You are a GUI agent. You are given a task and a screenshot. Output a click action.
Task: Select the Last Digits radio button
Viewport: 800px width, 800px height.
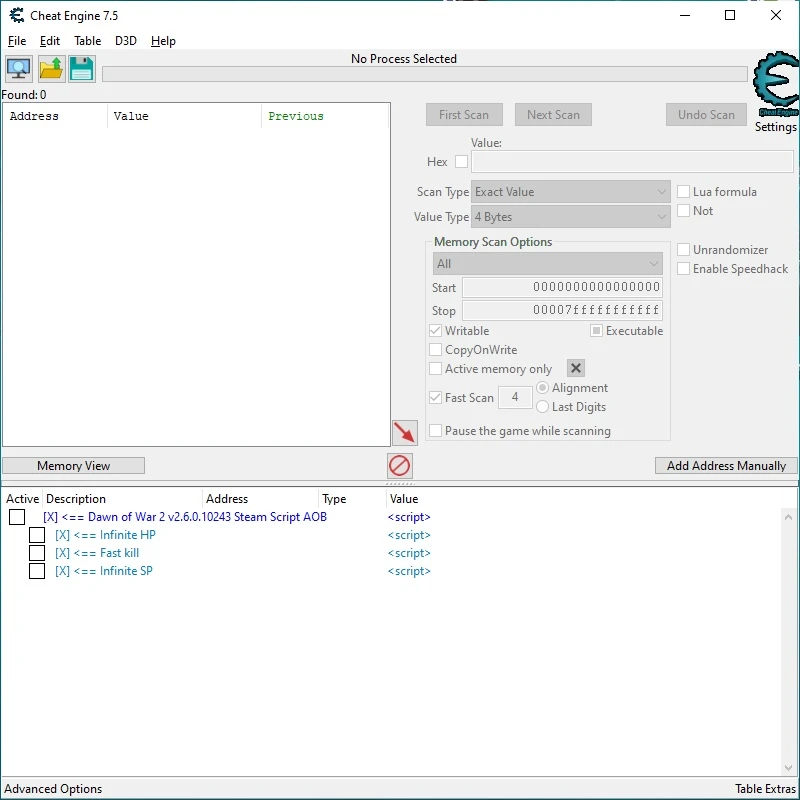[543, 407]
